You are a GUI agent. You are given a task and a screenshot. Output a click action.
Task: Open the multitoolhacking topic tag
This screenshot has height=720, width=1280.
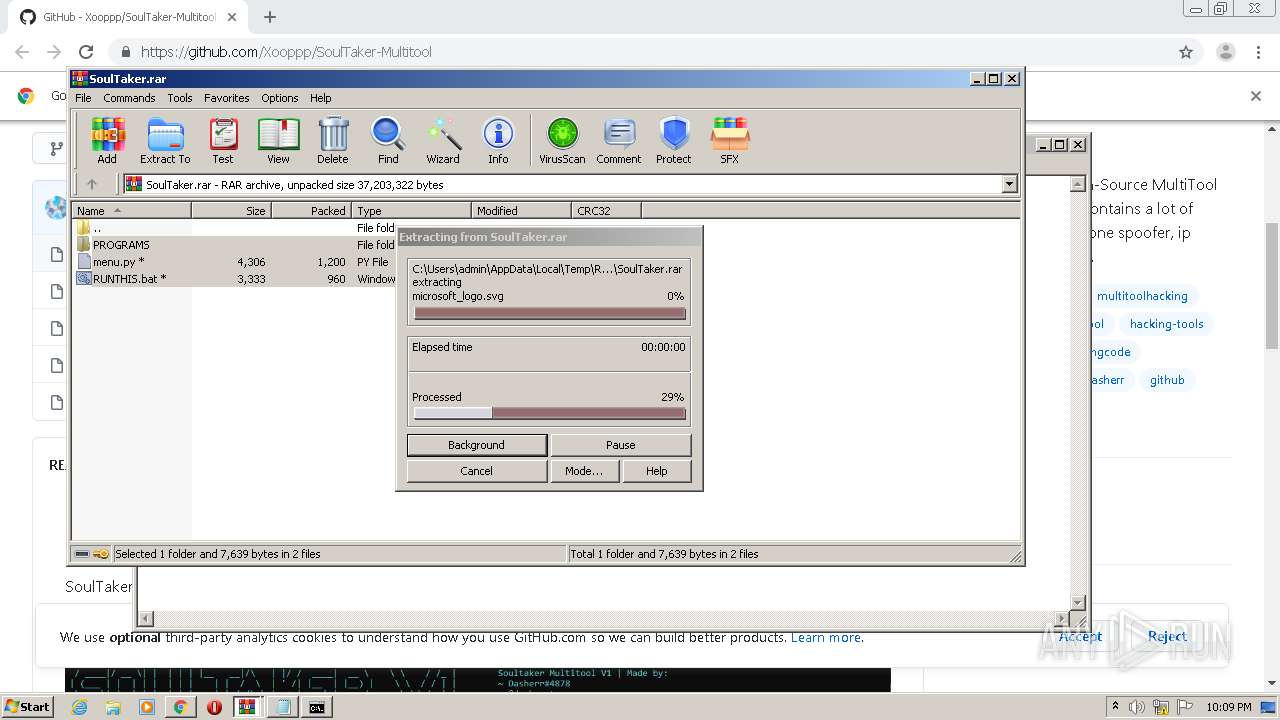[1142, 296]
